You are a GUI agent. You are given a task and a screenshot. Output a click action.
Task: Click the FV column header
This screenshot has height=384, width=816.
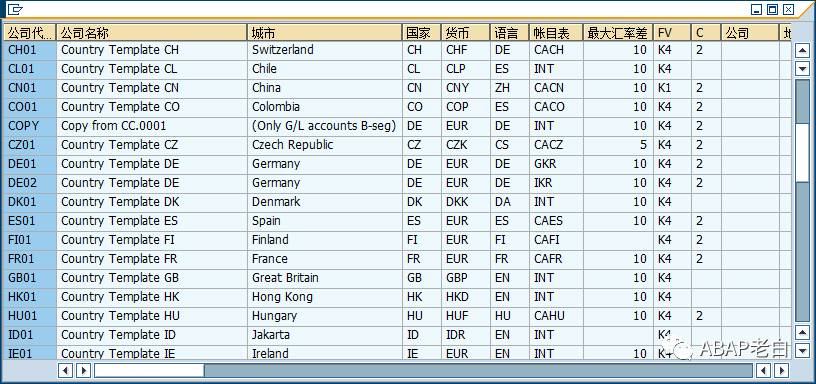tap(672, 33)
